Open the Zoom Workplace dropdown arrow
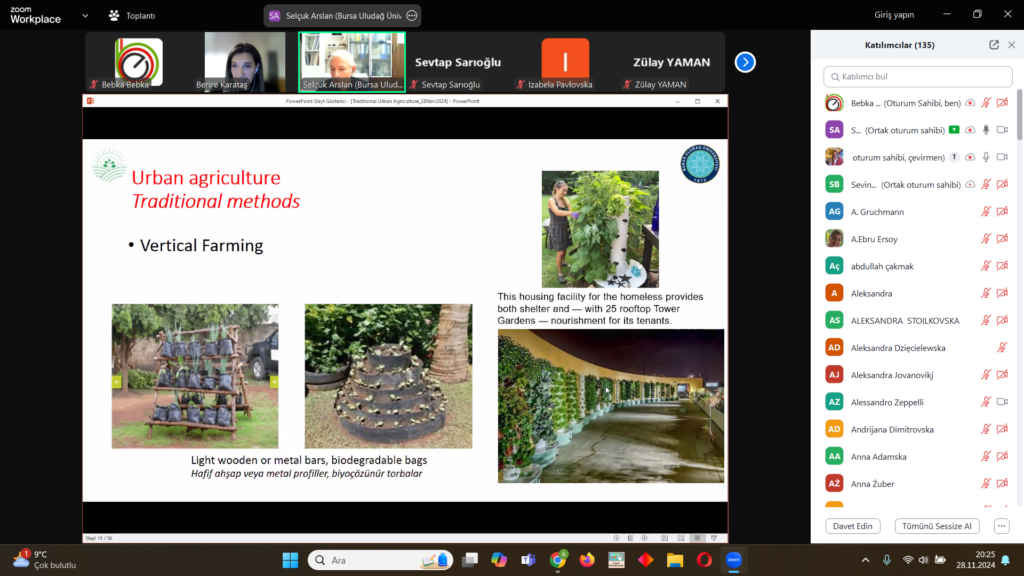The width and height of the screenshot is (1024, 576). pyautogui.click(x=84, y=16)
